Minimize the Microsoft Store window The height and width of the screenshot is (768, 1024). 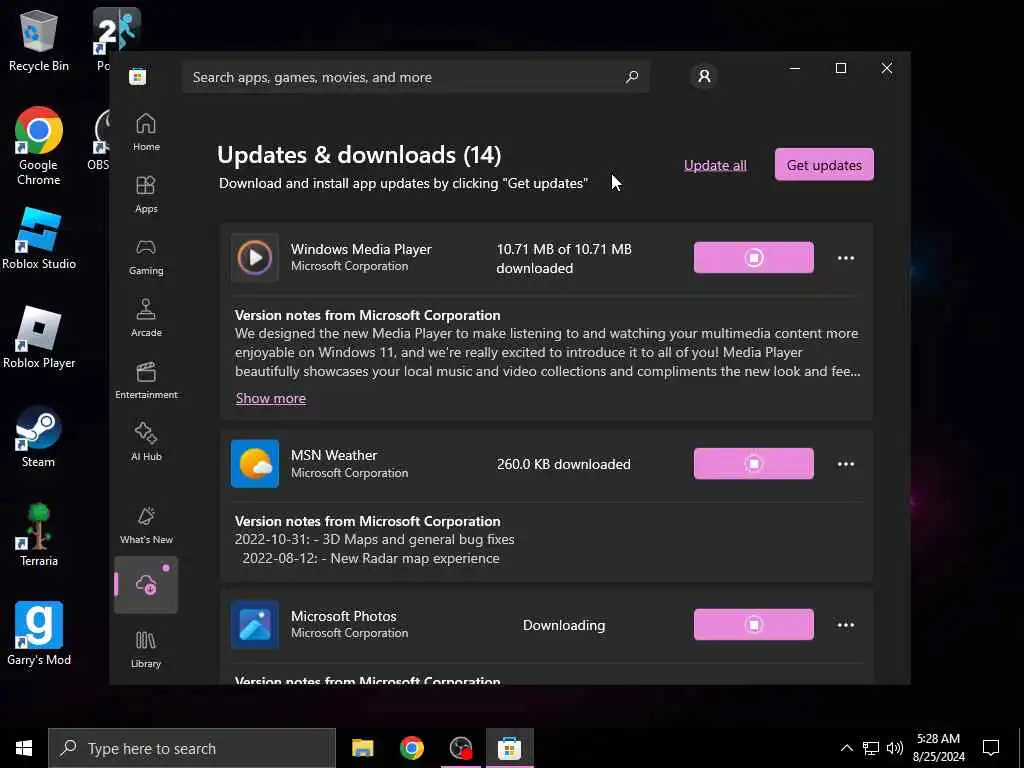795,68
